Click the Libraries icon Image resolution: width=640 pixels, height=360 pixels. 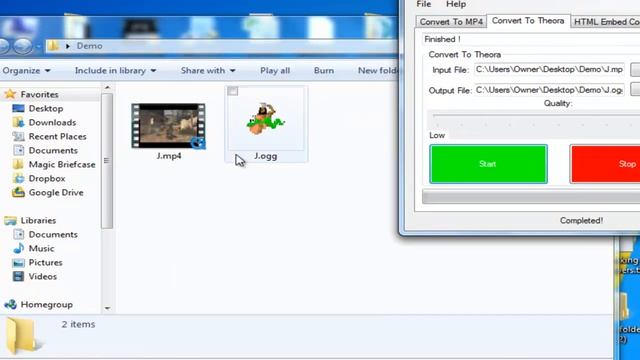point(10,220)
